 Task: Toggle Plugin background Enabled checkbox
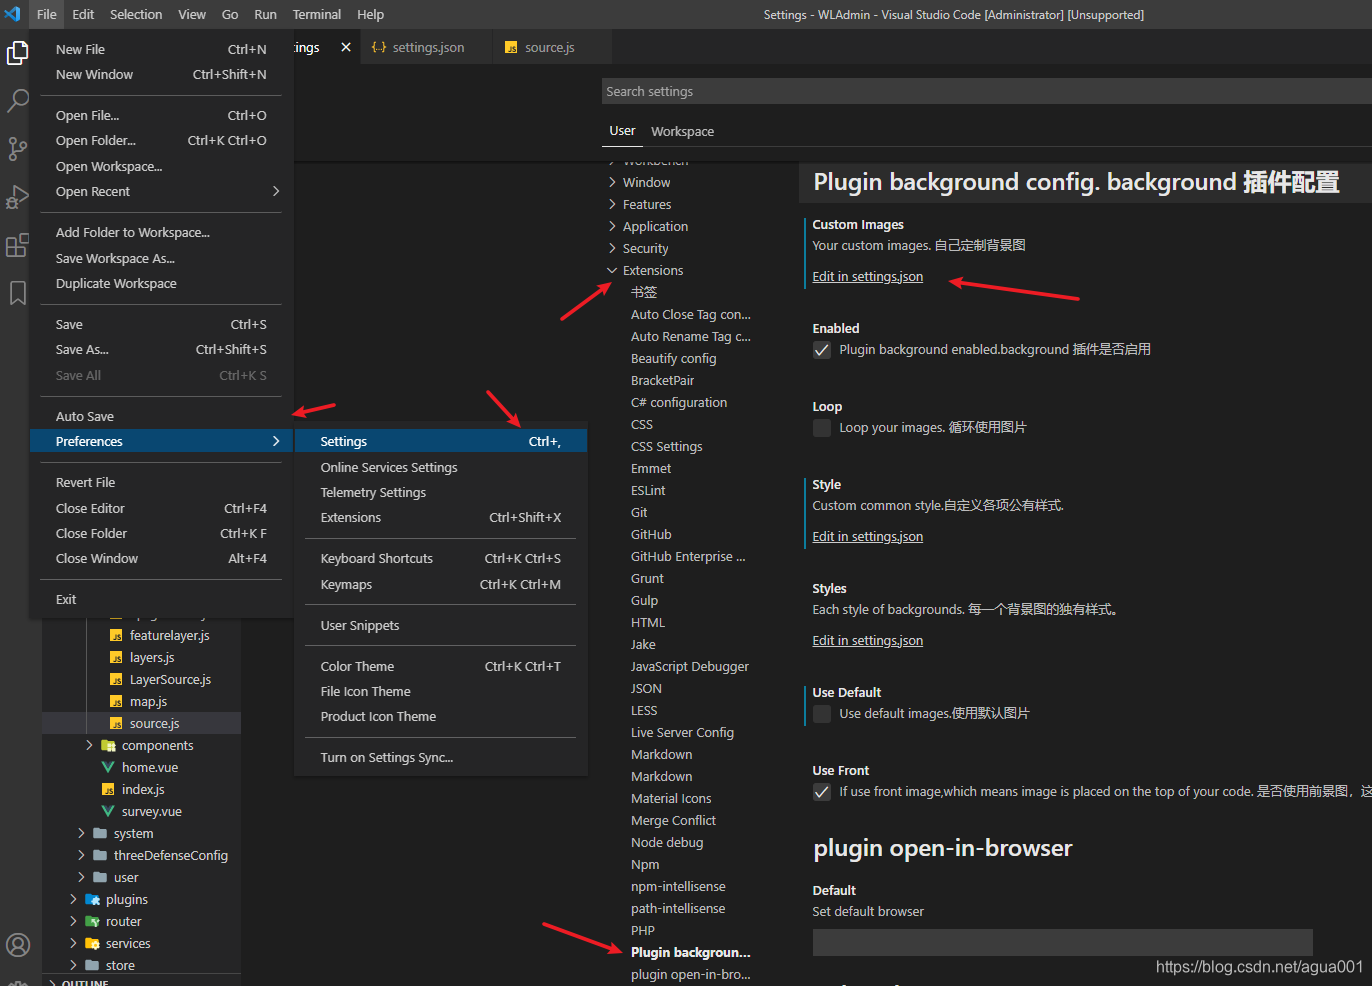pos(822,350)
